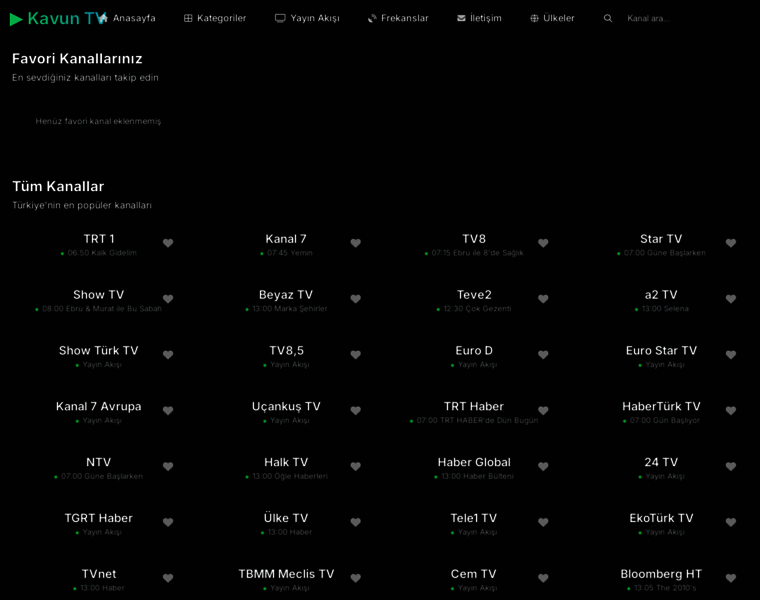
Task: Go to Yayın Akışı page
Action: [x=307, y=18]
